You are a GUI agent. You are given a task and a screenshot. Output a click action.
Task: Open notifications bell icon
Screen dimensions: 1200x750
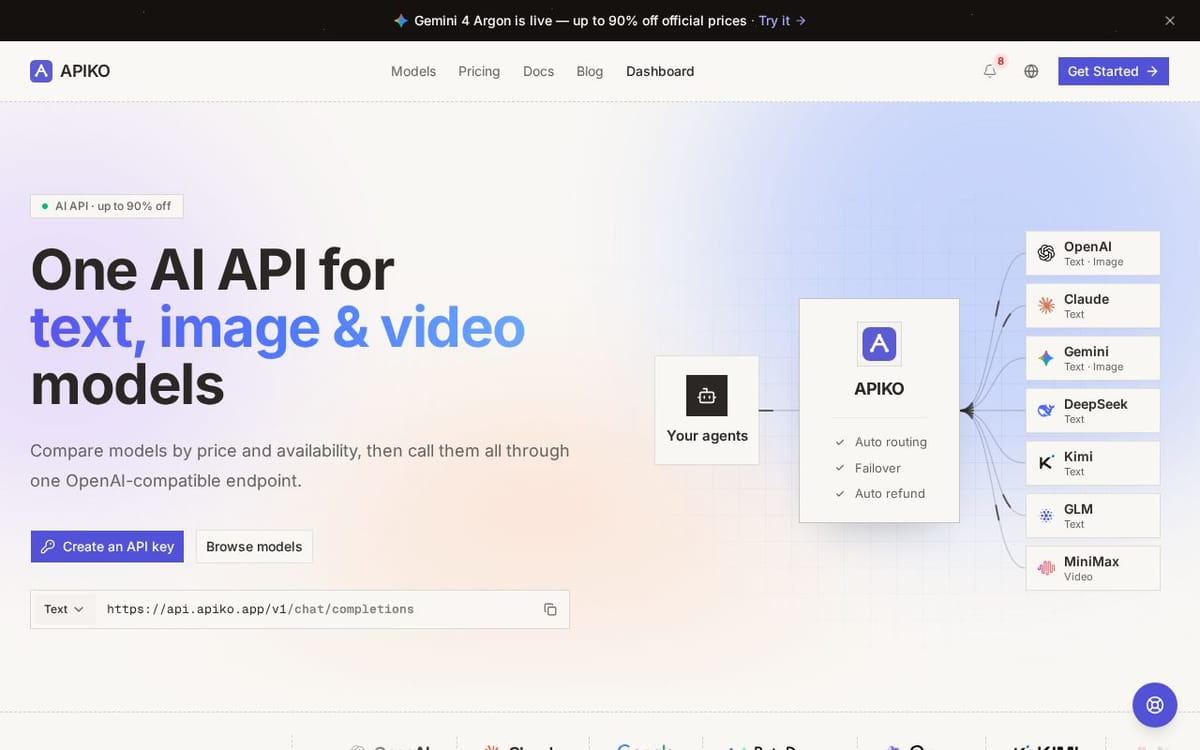click(990, 71)
